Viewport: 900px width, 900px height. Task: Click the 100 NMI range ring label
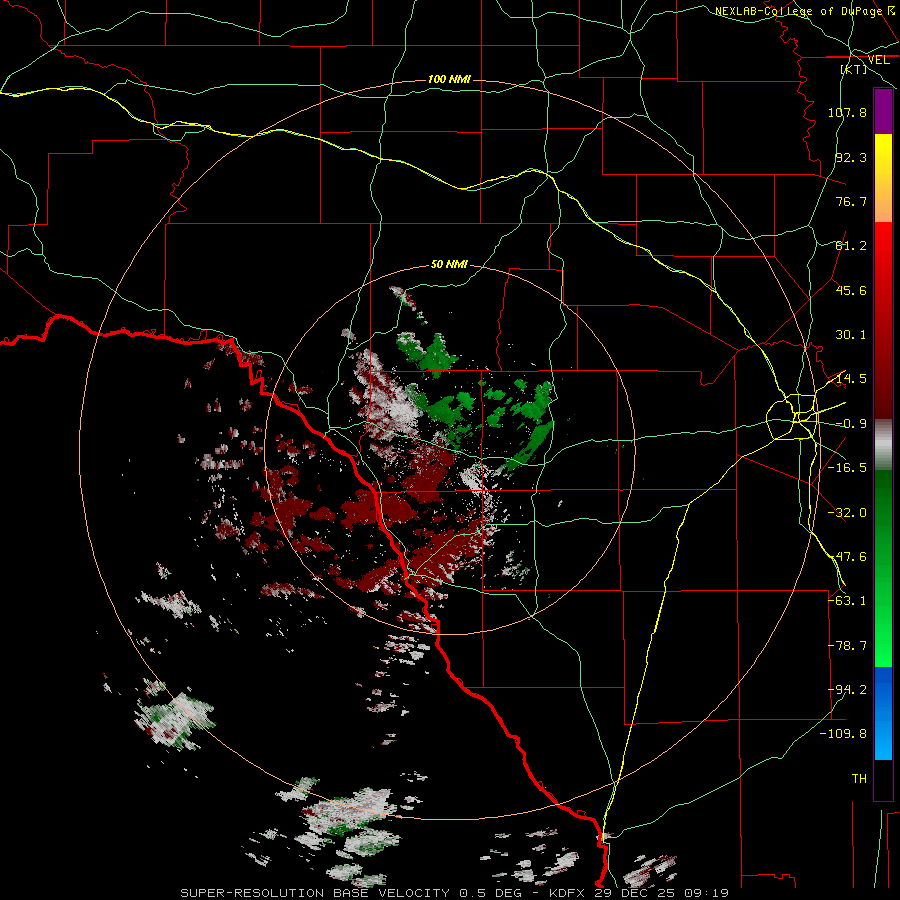pos(449,79)
